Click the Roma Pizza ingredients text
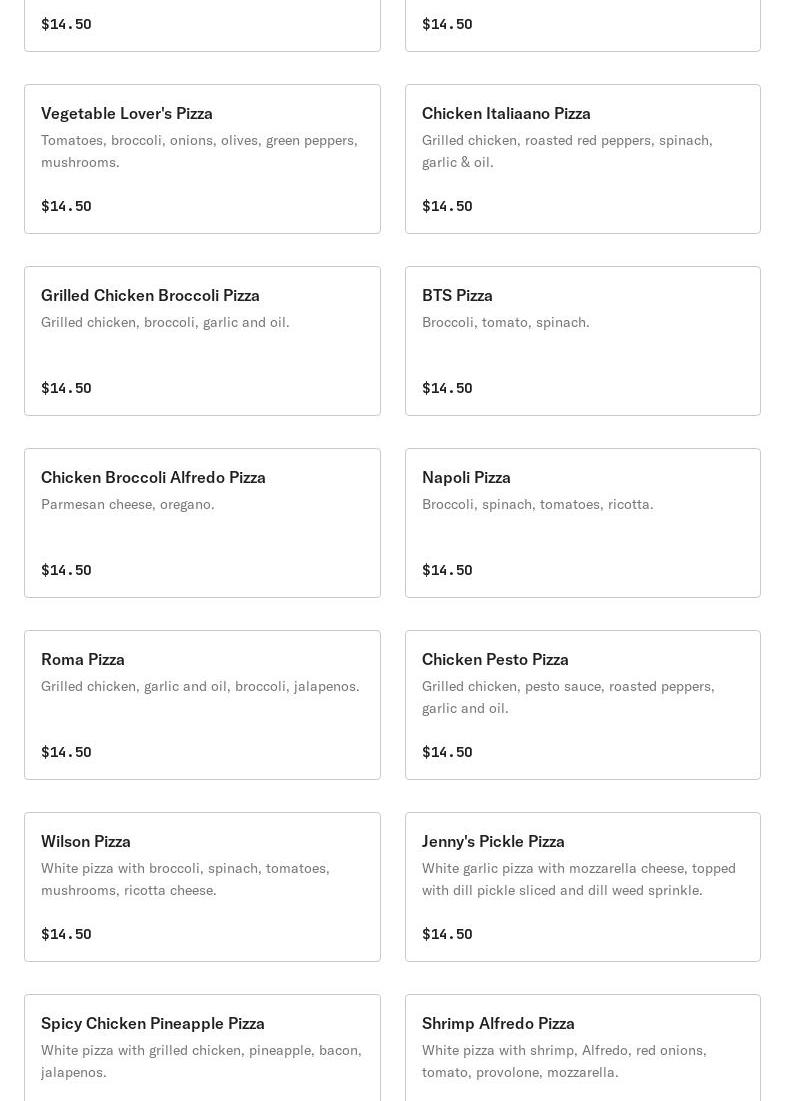Image resolution: width=785 pixels, height=1101 pixels. (x=200, y=686)
